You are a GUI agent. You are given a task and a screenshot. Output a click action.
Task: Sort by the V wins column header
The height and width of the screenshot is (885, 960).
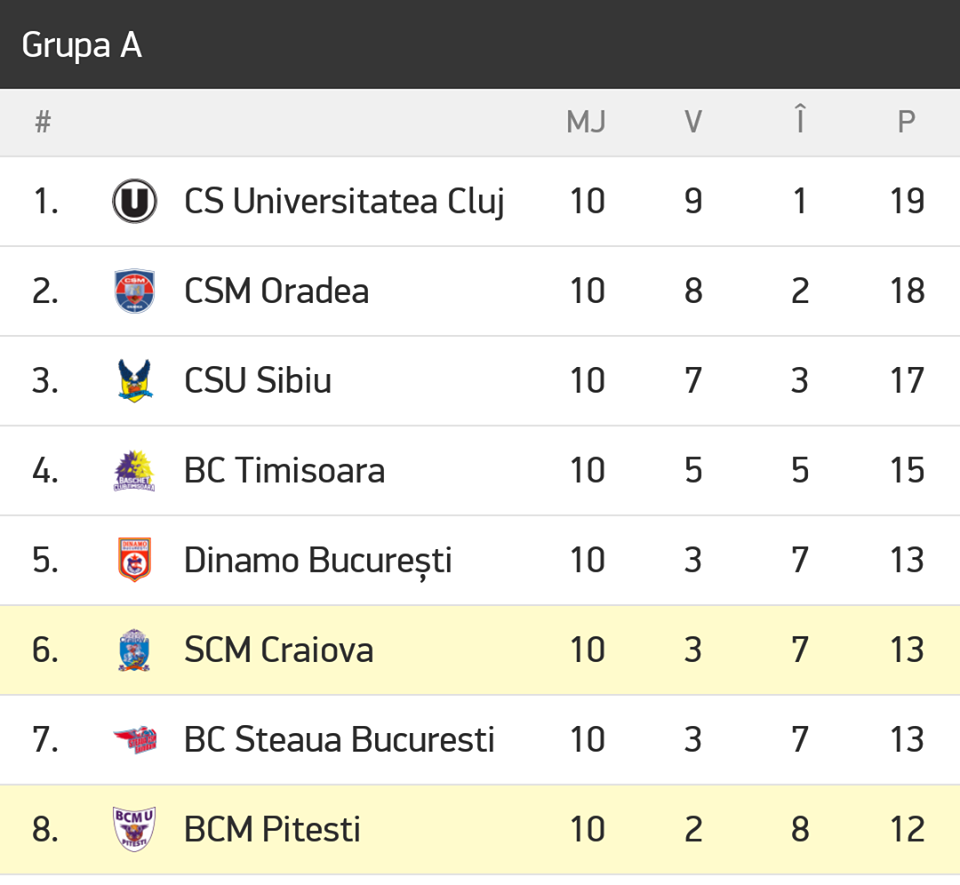[693, 122]
